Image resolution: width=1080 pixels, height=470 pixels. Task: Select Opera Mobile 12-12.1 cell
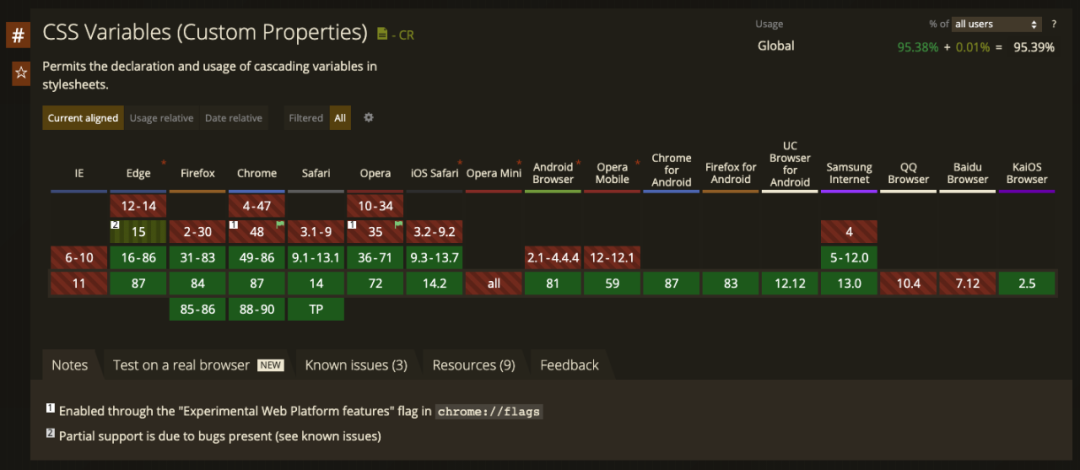pos(612,258)
